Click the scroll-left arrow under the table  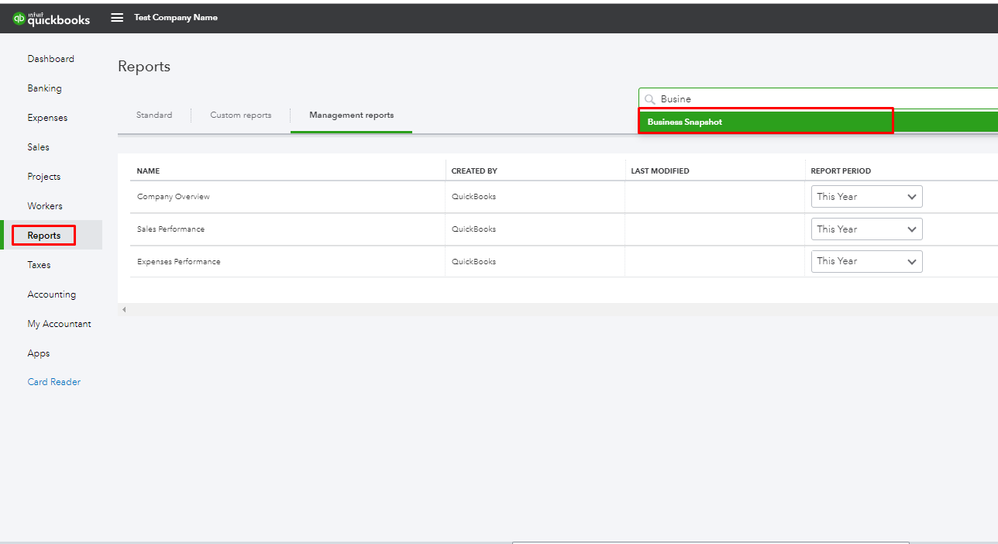(x=124, y=310)
